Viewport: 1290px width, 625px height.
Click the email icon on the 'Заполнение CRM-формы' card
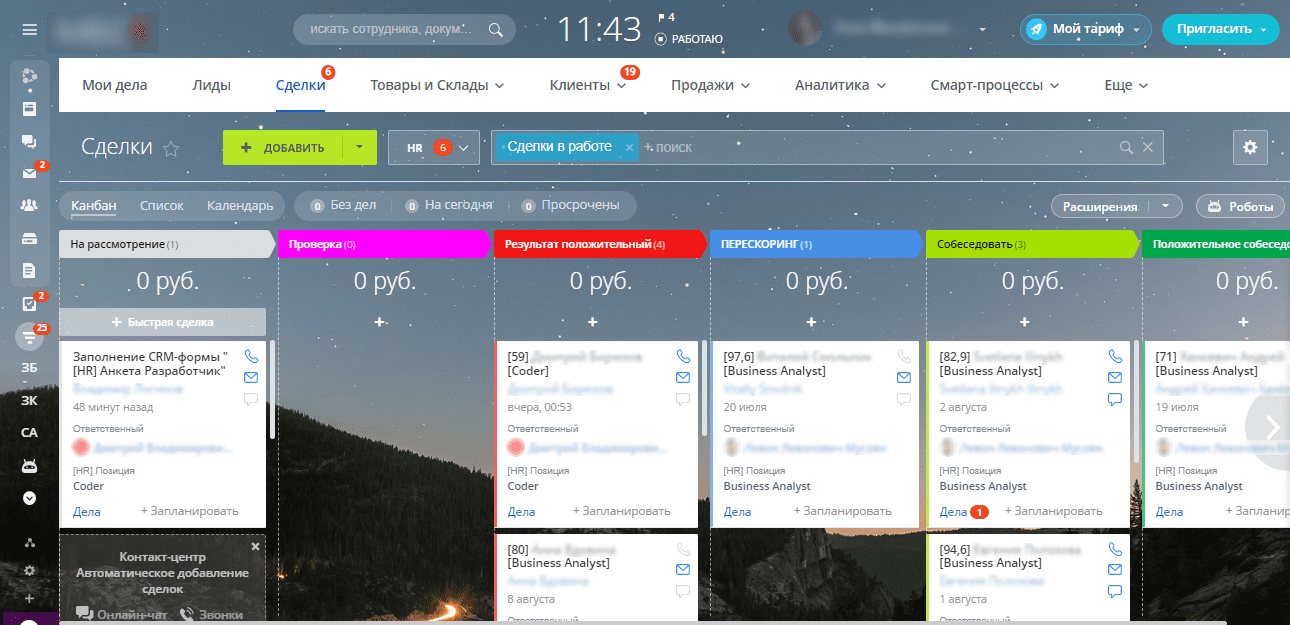coord(251,377)
